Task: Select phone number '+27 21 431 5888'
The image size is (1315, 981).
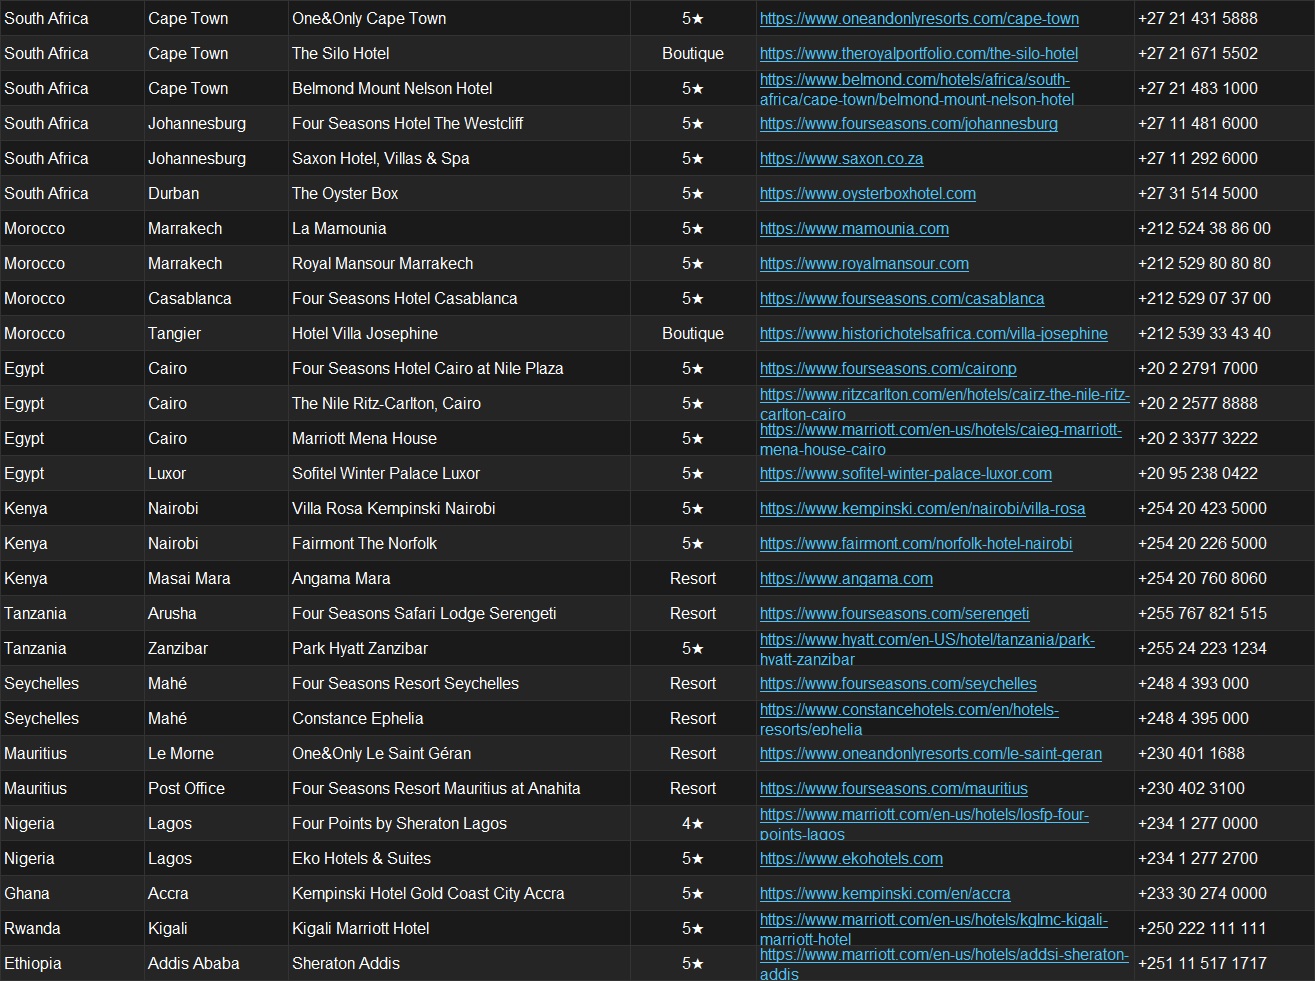Action: click(x=1197, y=18)
